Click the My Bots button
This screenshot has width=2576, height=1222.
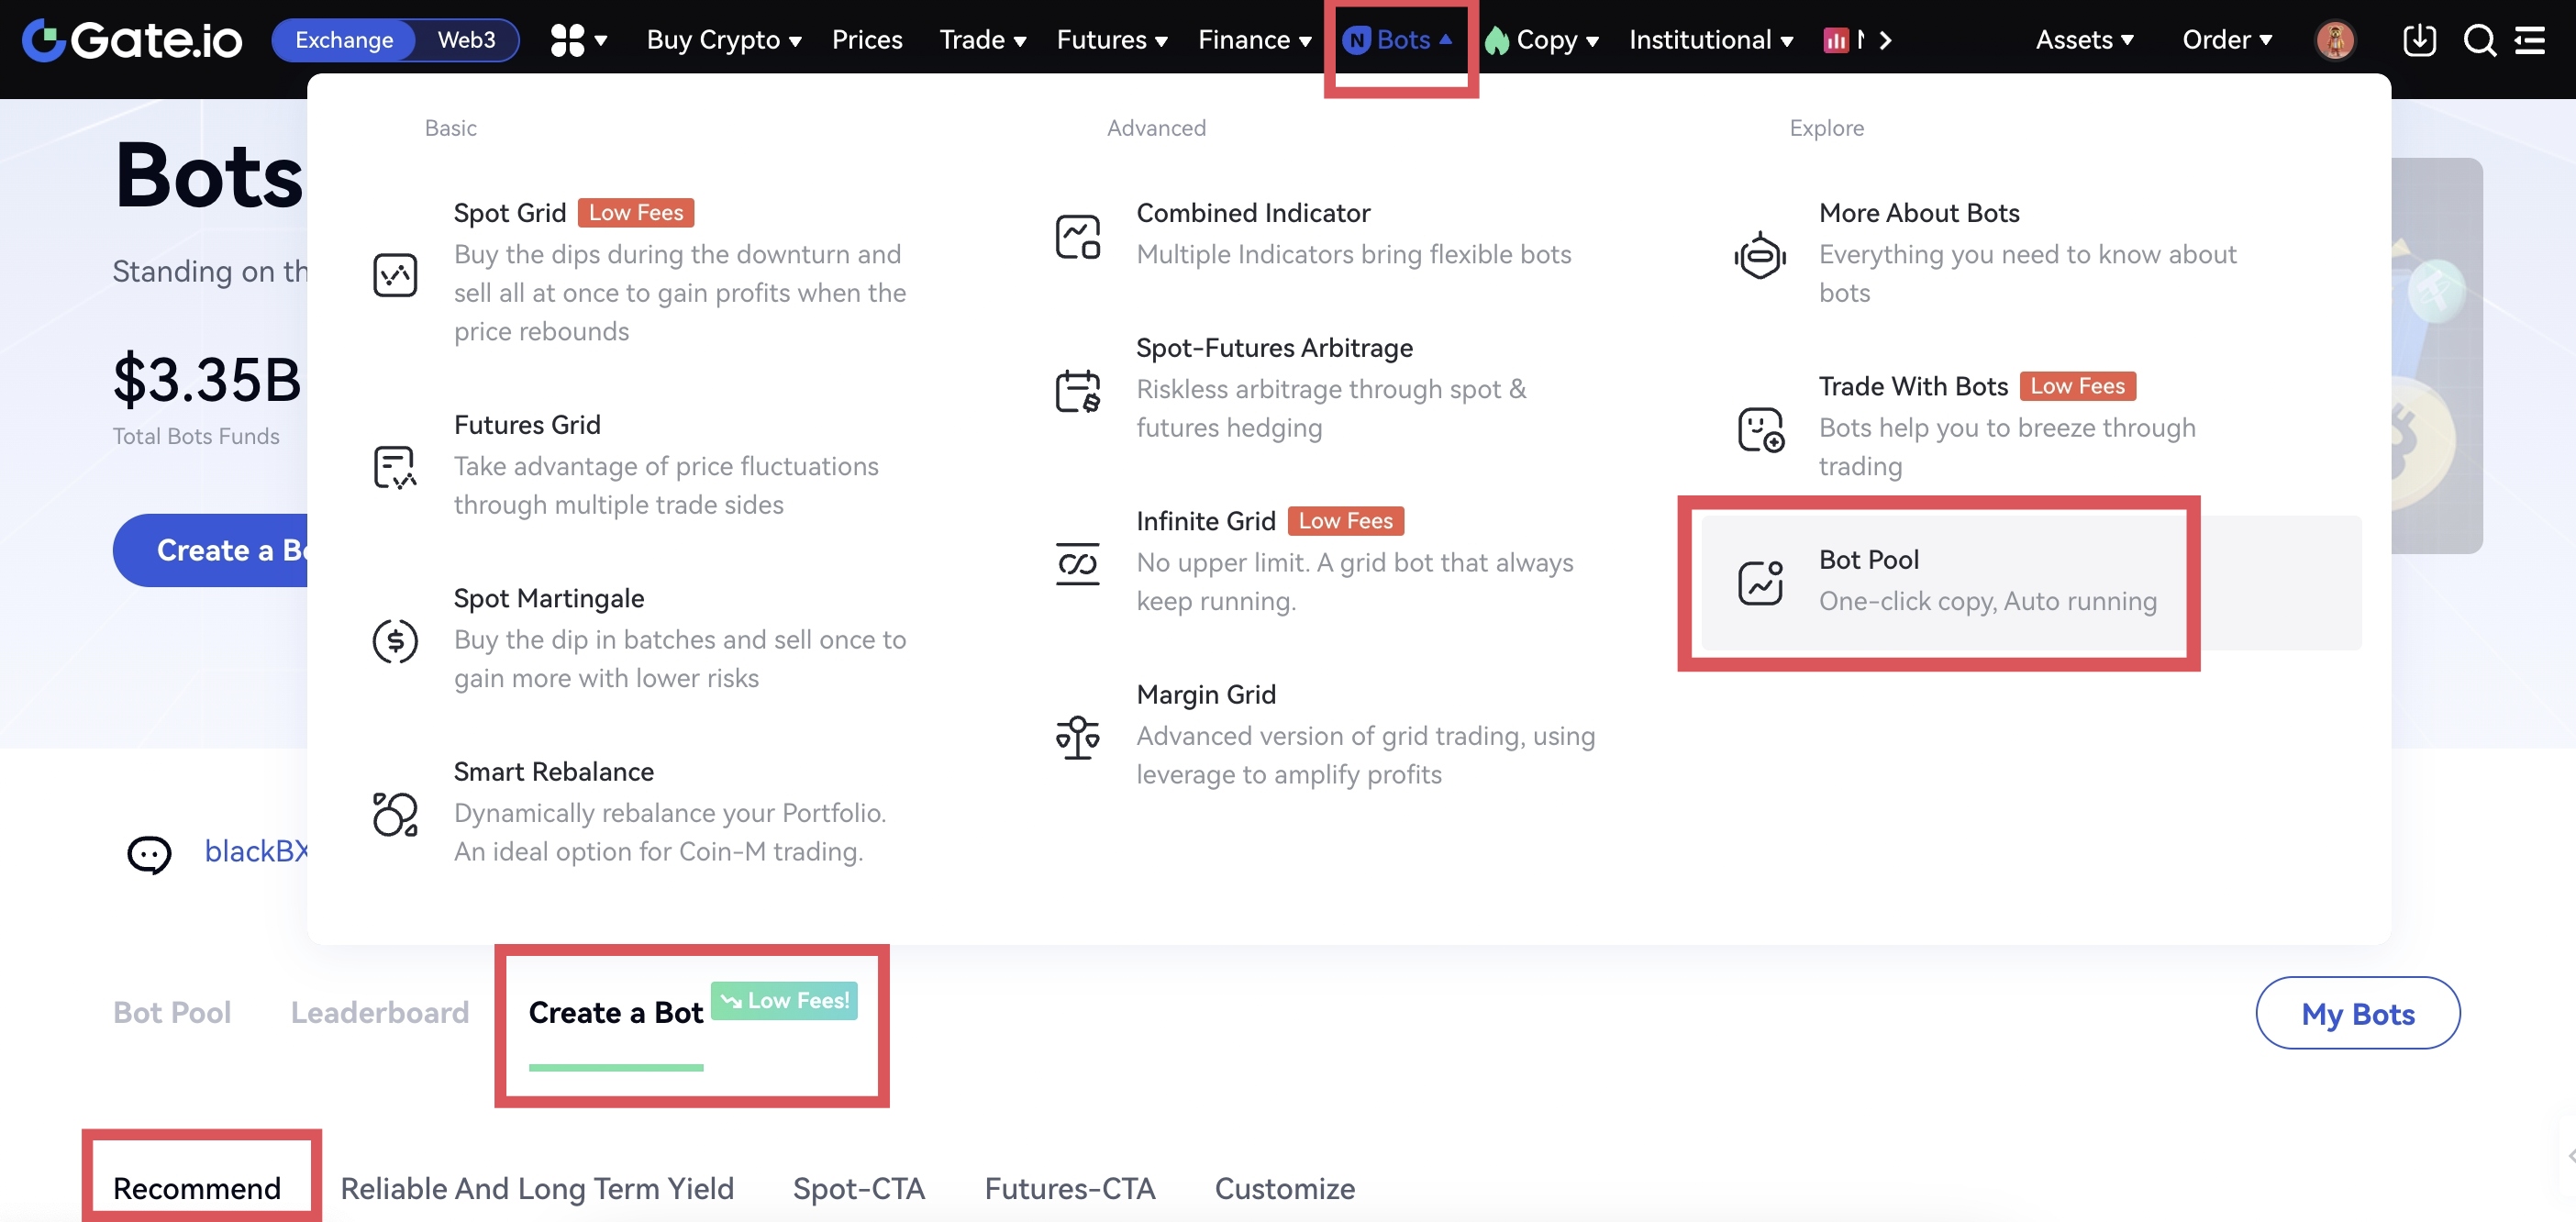[2357, 1013]
